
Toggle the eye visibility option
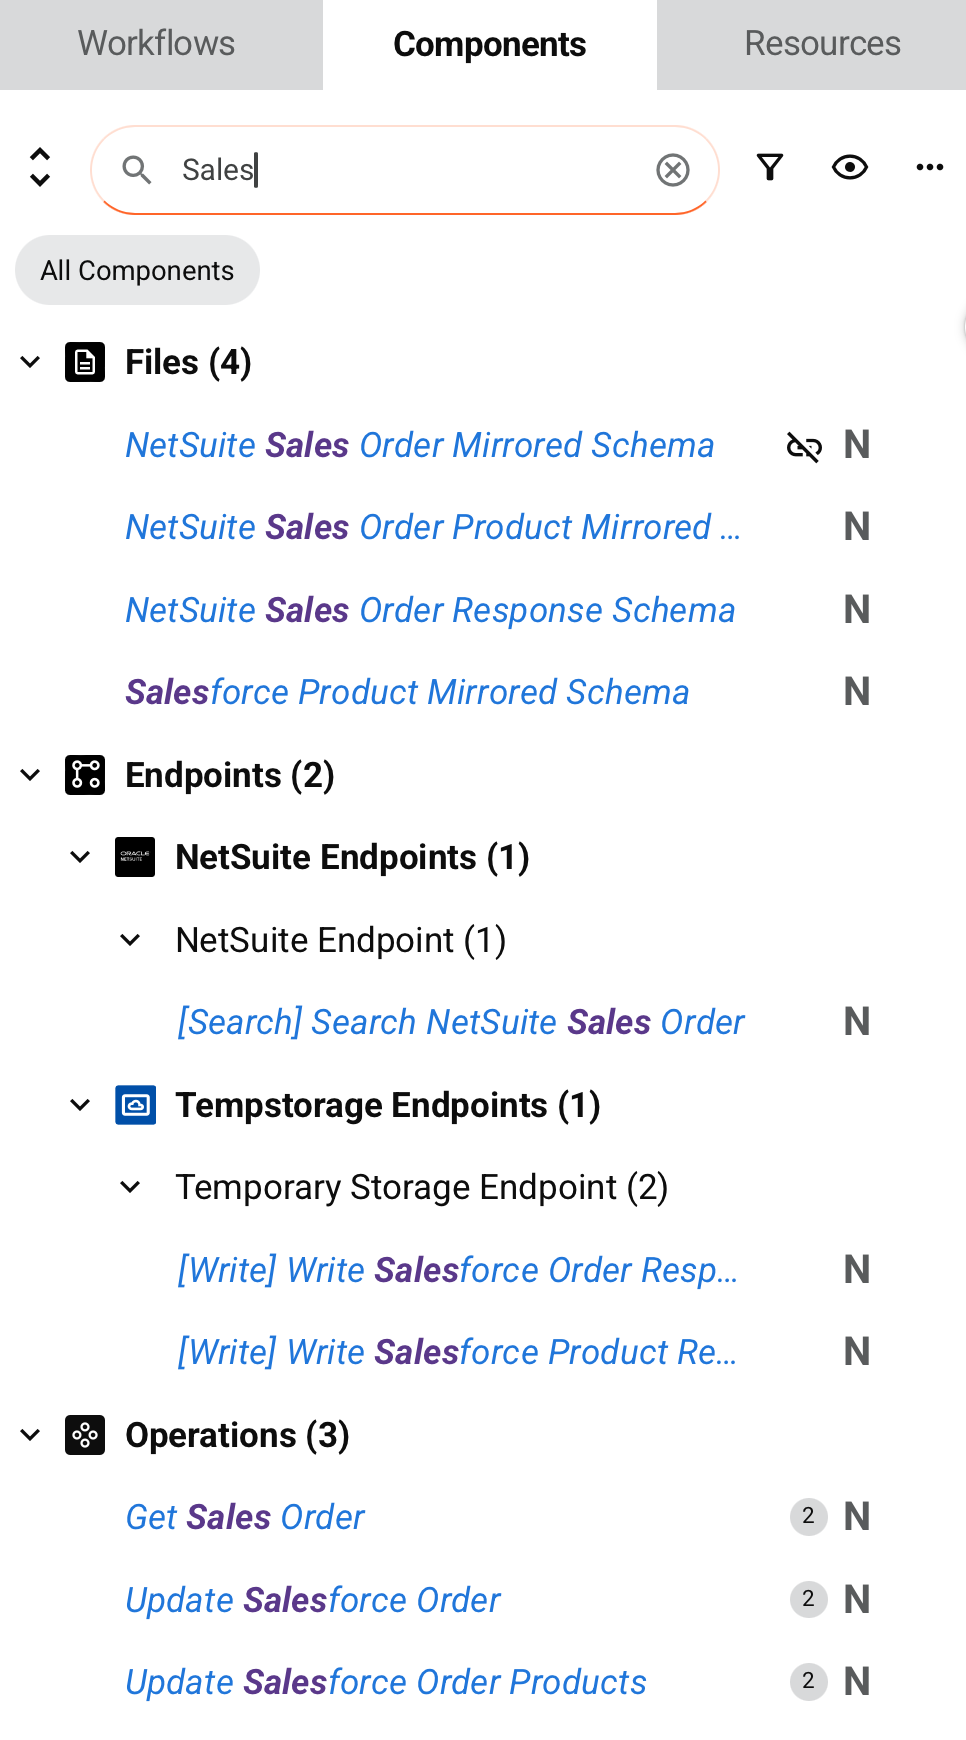click(x=849, y=167)
